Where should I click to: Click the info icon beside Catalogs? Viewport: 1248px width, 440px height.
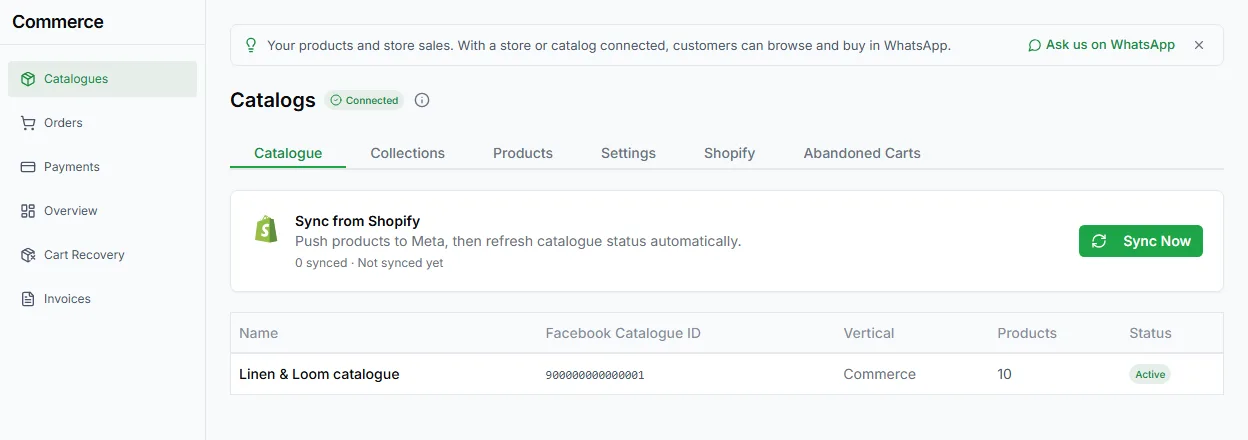(422, 100)
